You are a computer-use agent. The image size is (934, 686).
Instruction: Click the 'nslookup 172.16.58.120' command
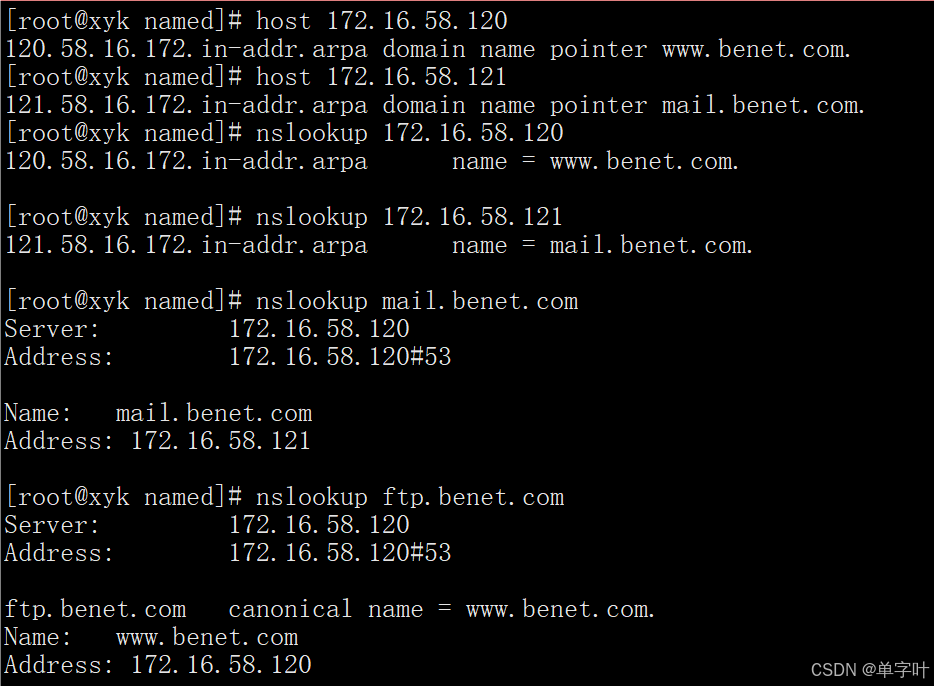tap(409, 133)
